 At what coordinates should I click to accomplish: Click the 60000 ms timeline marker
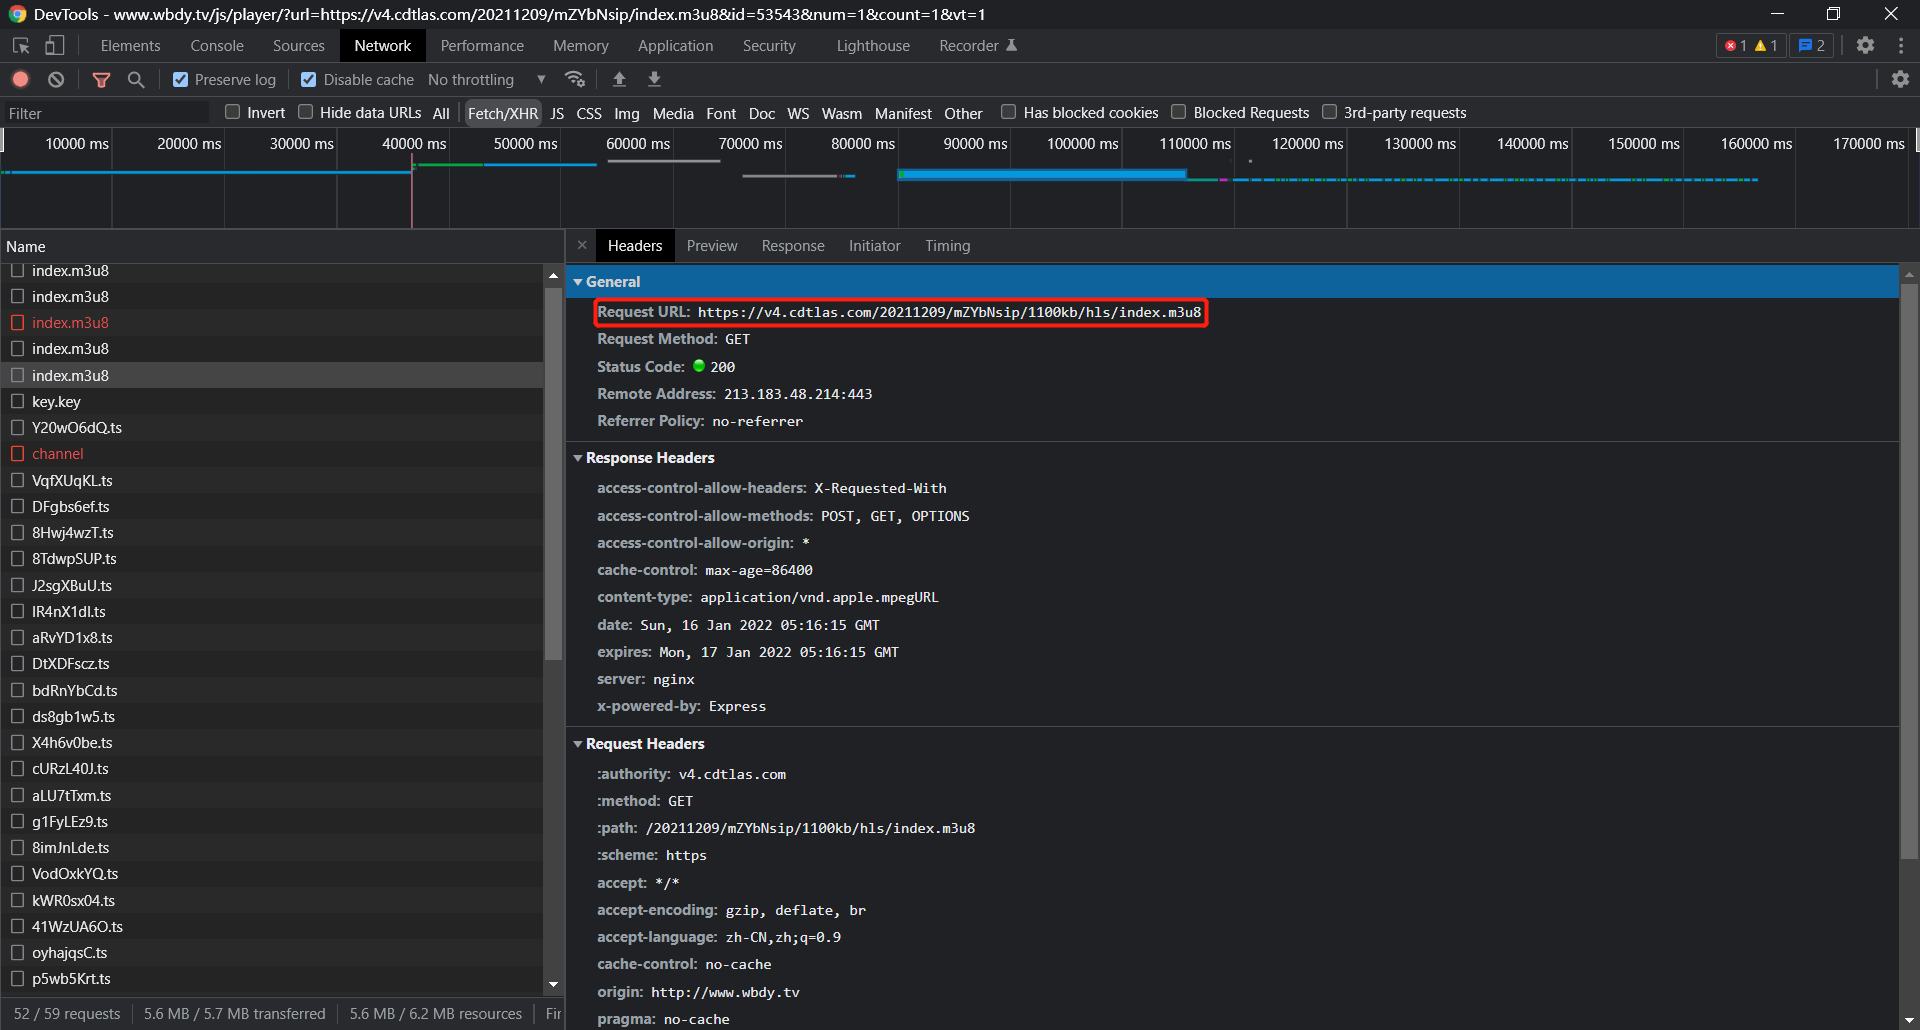638,144
